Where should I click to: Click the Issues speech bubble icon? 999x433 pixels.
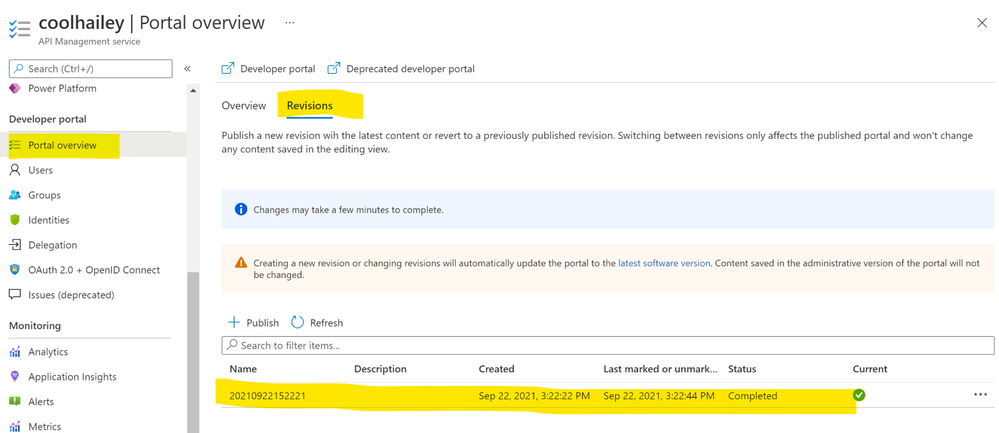pyautogui.click(x=15, y=295)
